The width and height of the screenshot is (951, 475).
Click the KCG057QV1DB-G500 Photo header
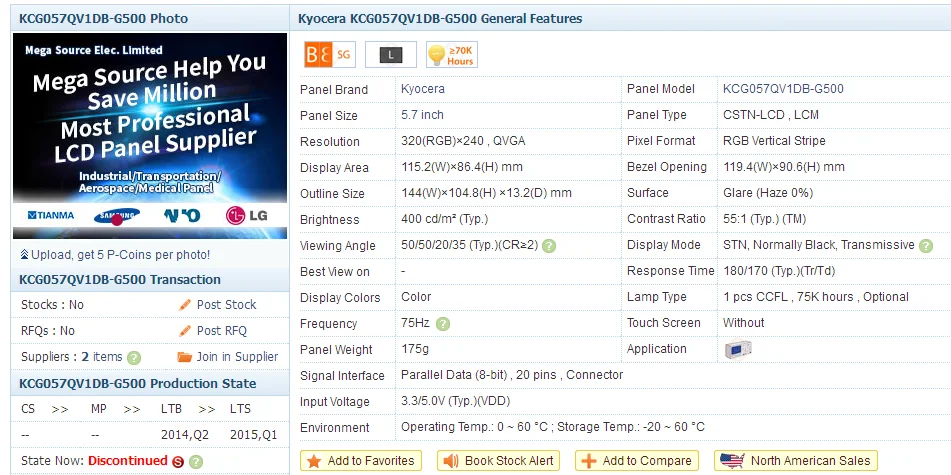(x=104, y=18)
